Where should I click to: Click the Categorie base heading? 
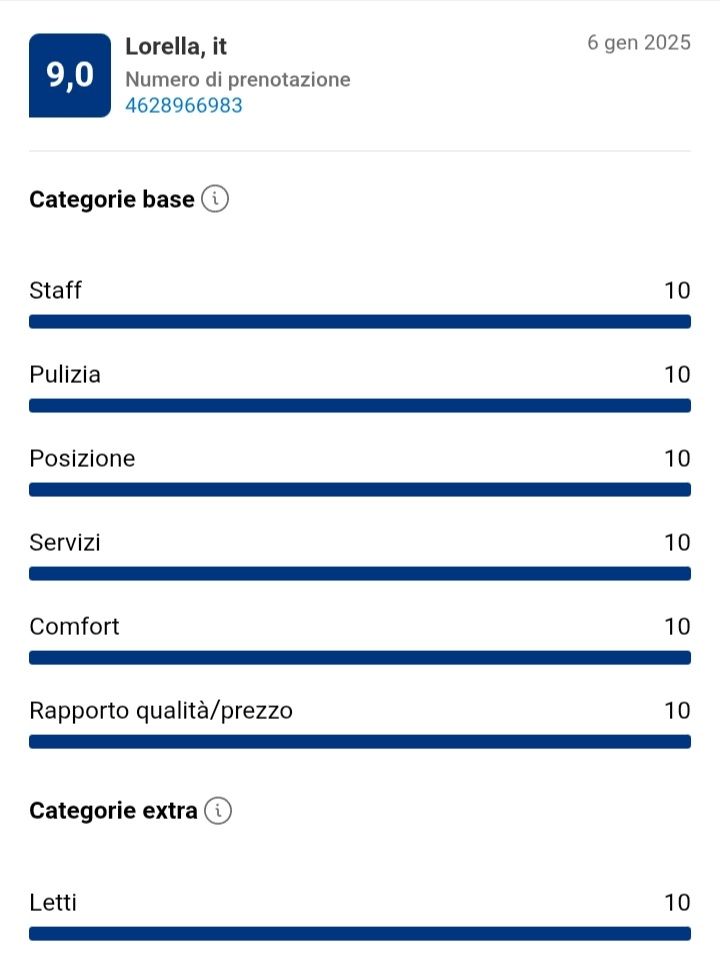pyautogui.click(x=112, y=200)
